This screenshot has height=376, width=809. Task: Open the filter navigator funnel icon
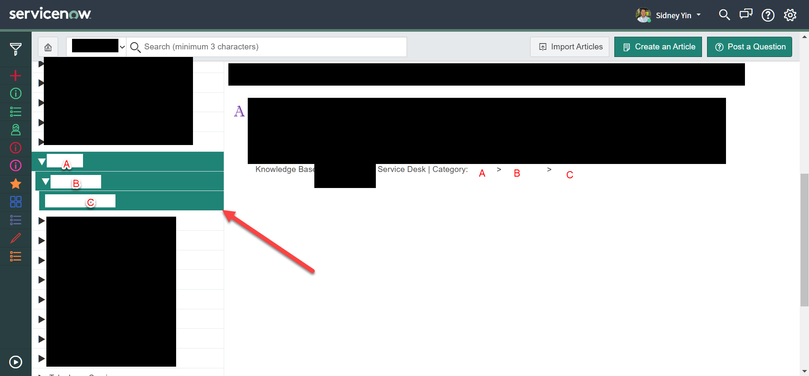pos(15,50)
